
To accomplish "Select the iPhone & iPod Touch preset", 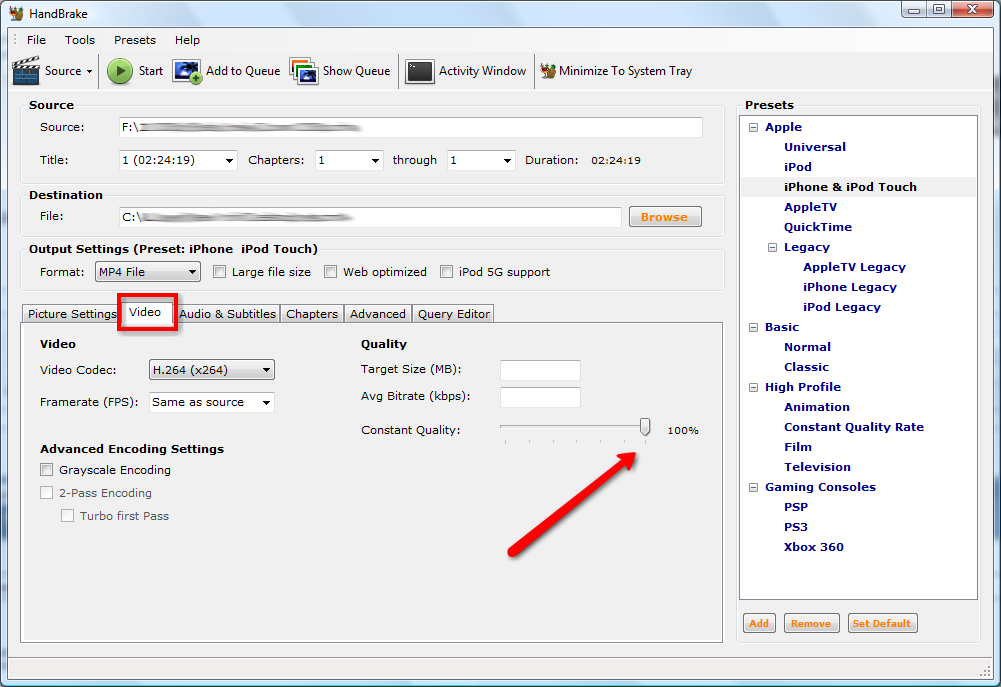I will 850,187.
